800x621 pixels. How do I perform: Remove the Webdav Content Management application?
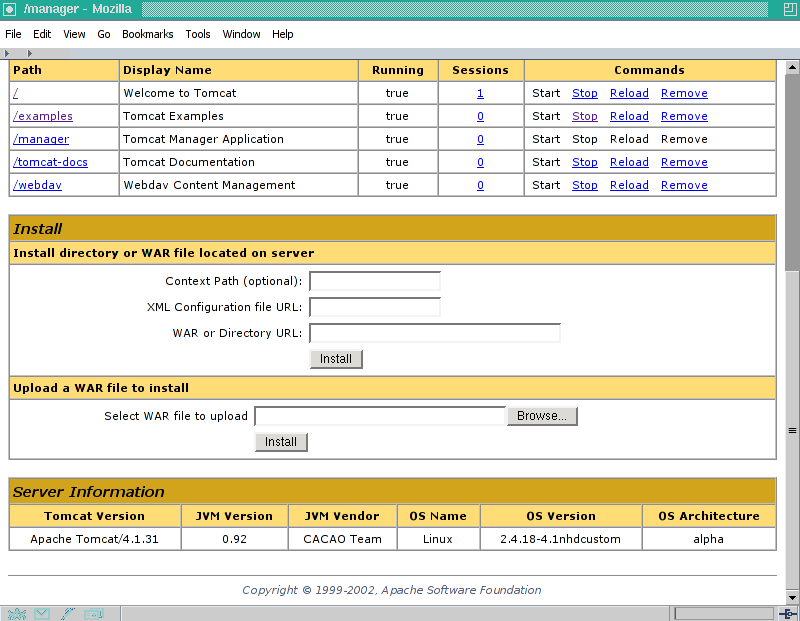684,185
